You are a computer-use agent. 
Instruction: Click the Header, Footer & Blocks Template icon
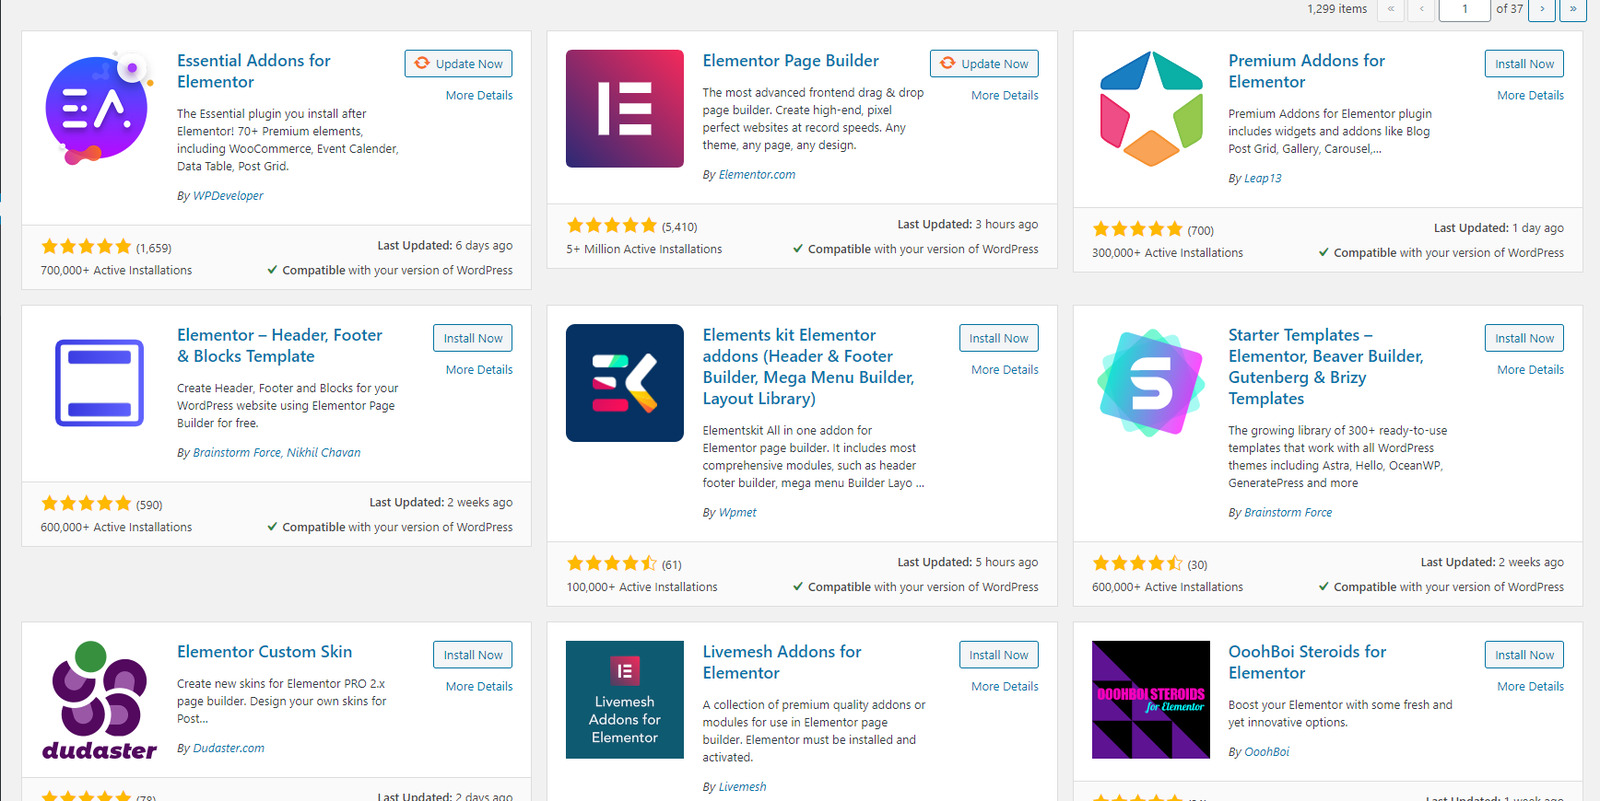point(99,383)
